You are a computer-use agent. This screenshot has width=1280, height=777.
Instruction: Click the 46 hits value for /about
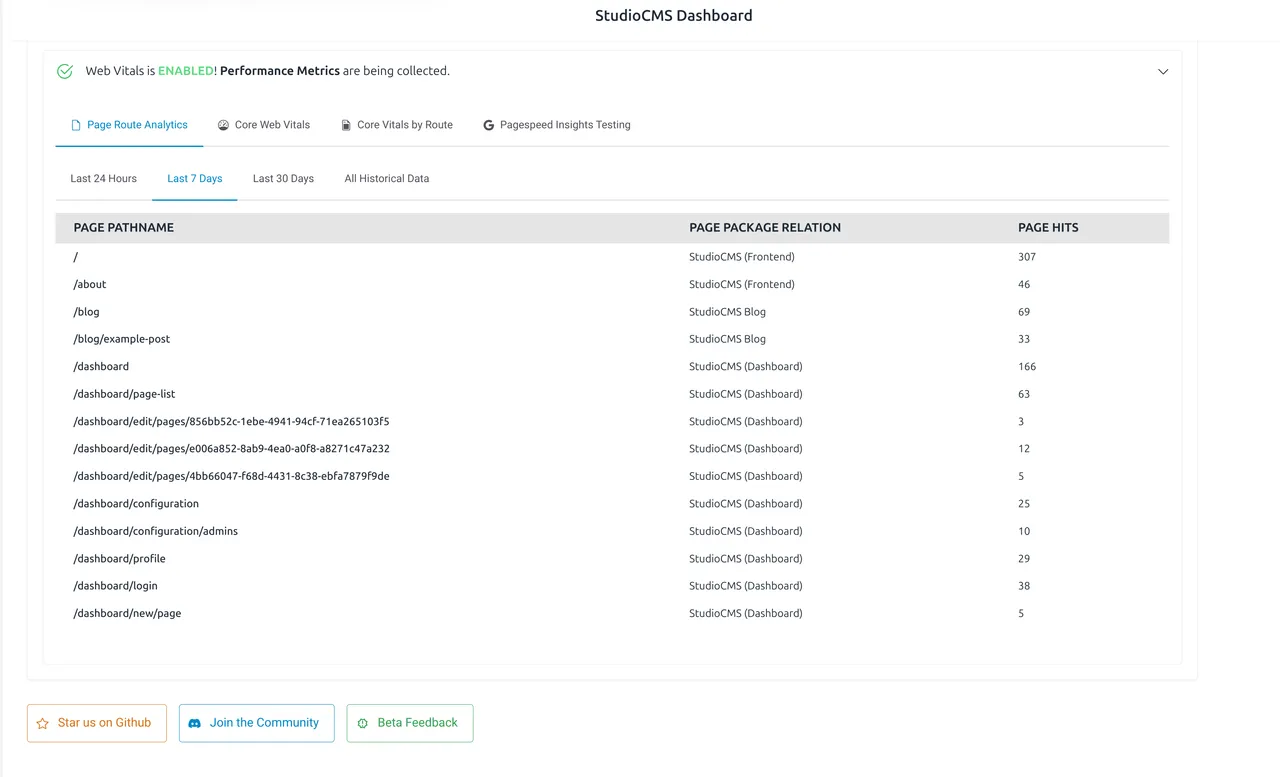point(1024,284)
